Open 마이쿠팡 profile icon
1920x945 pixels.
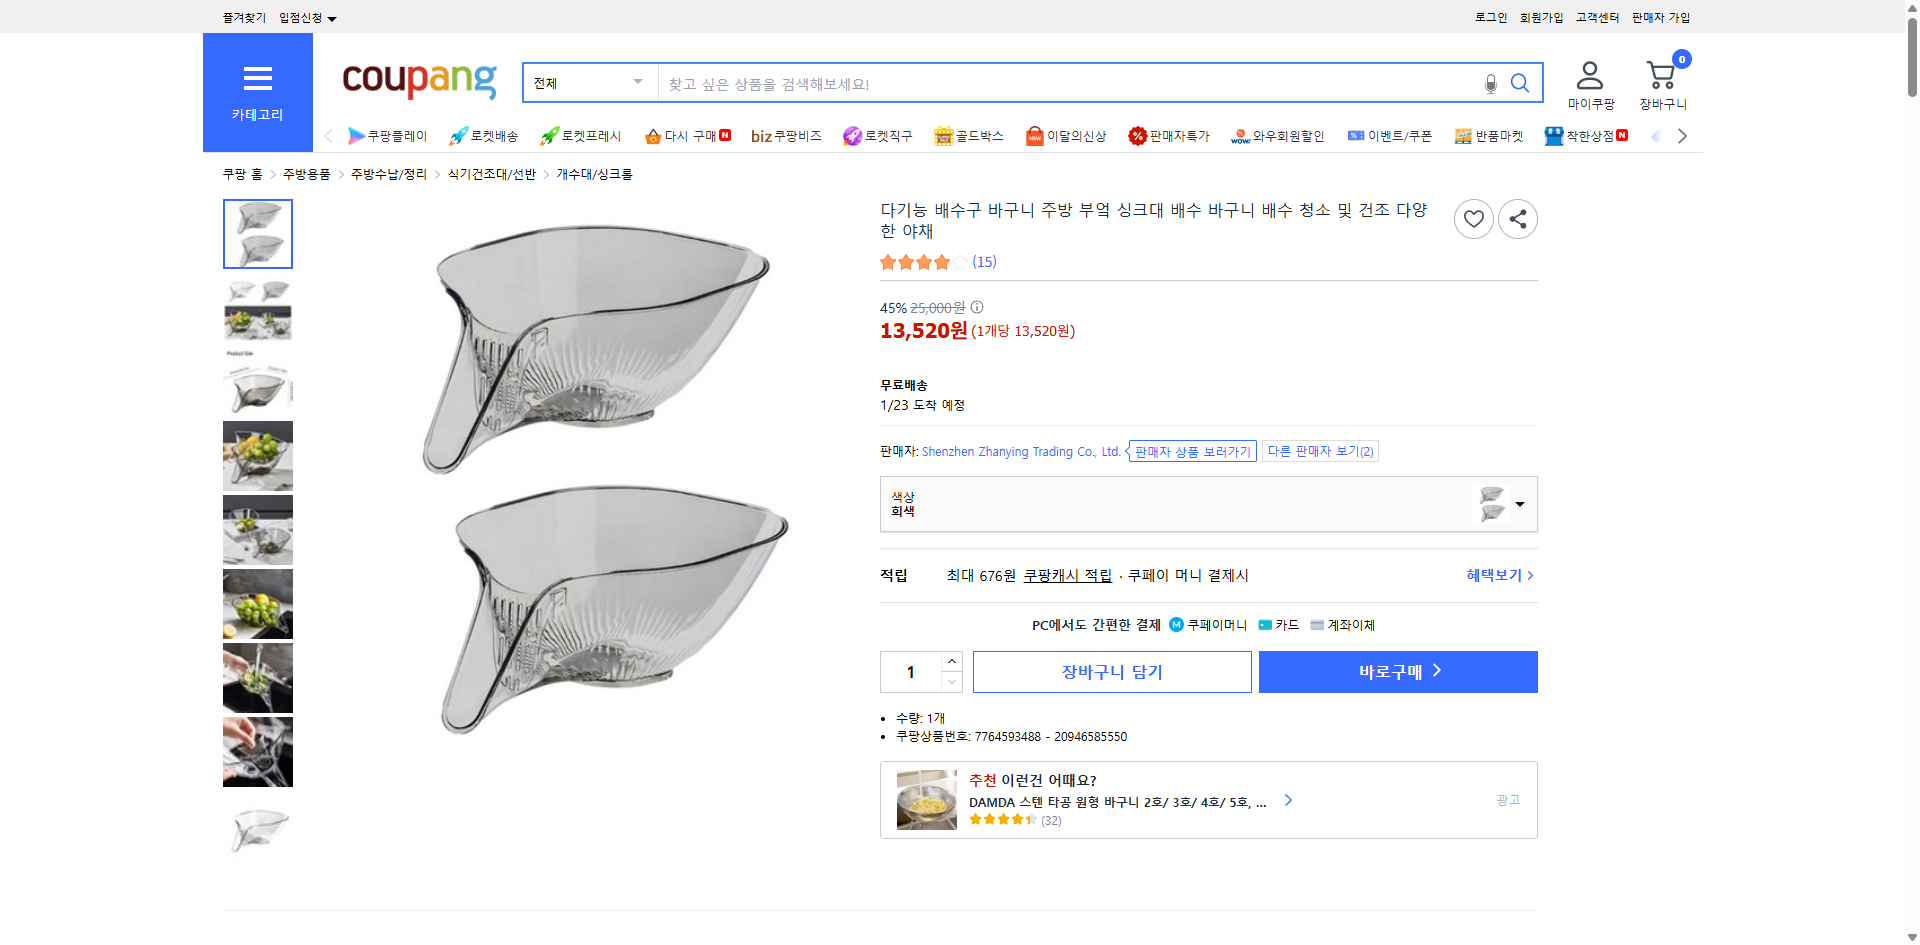tap(1588, 73)
